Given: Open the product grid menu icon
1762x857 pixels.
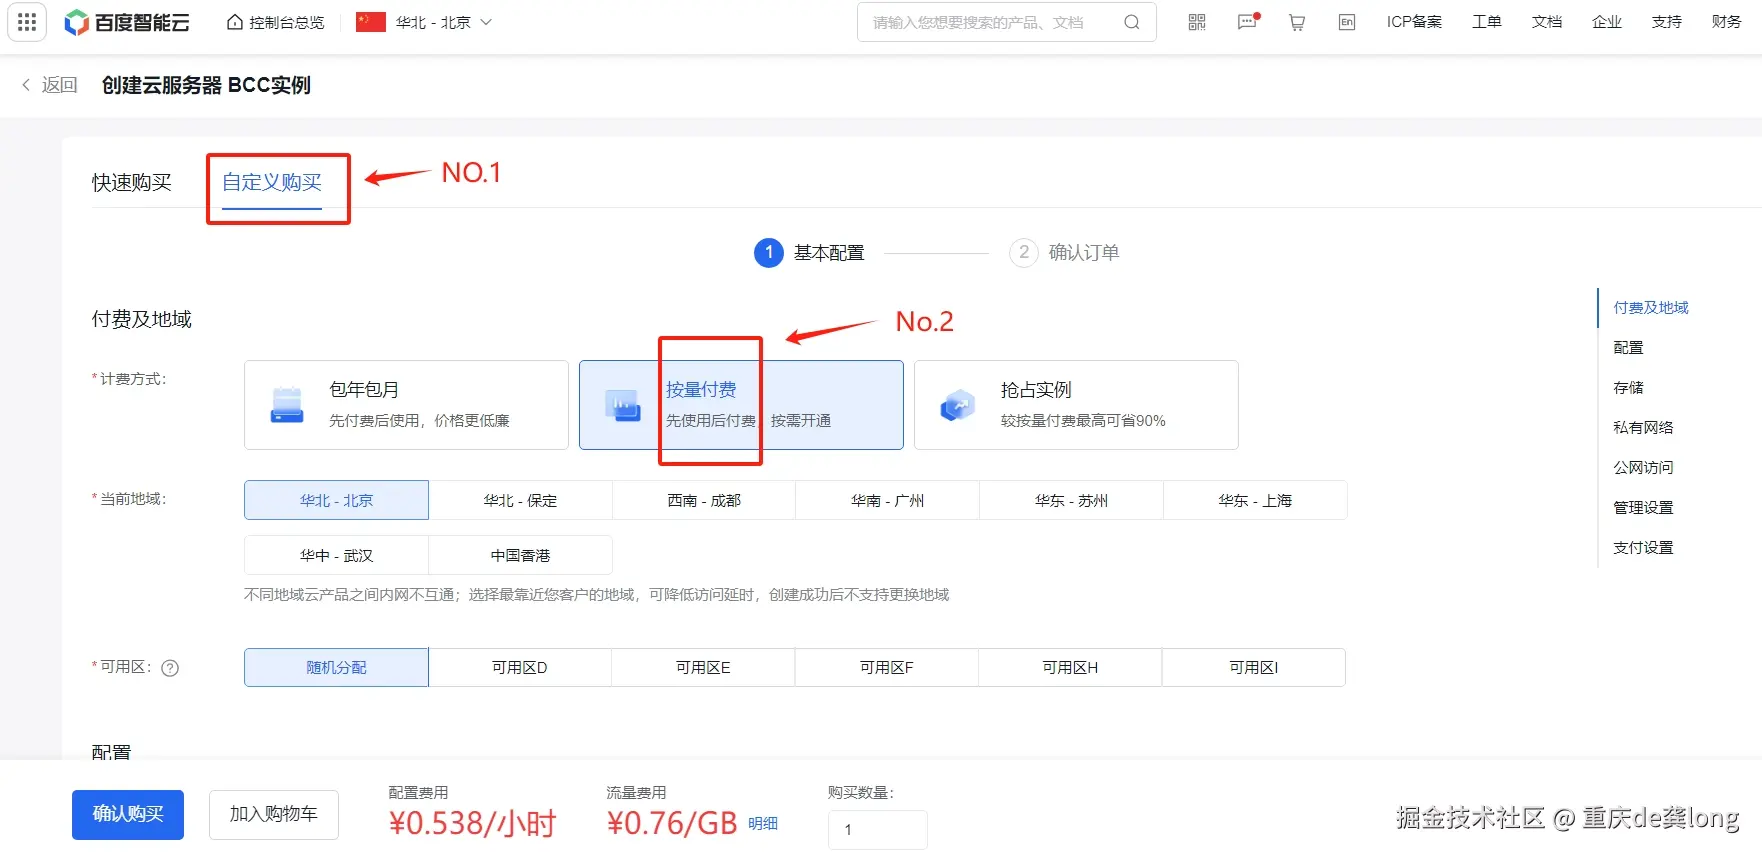Looking at the screenshot, I should pos(27,22).
